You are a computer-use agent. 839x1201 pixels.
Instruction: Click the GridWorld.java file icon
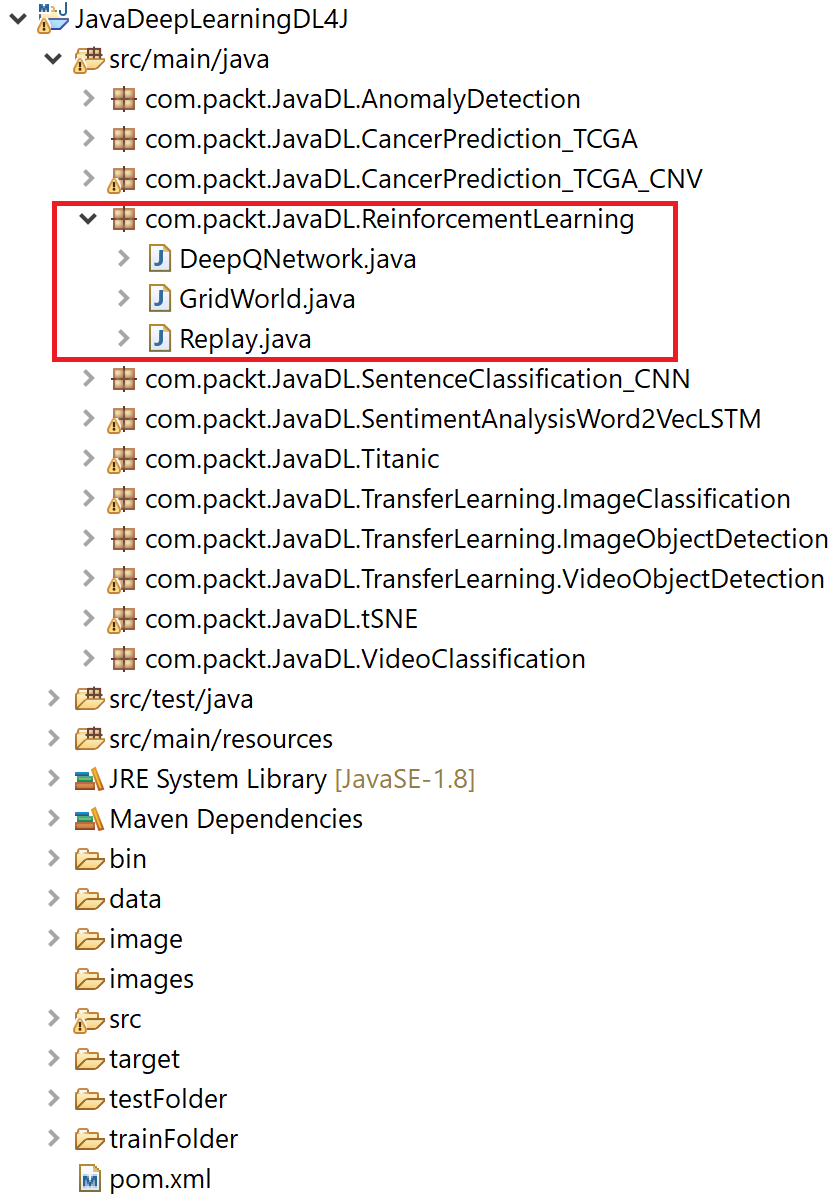click(160, 299)
